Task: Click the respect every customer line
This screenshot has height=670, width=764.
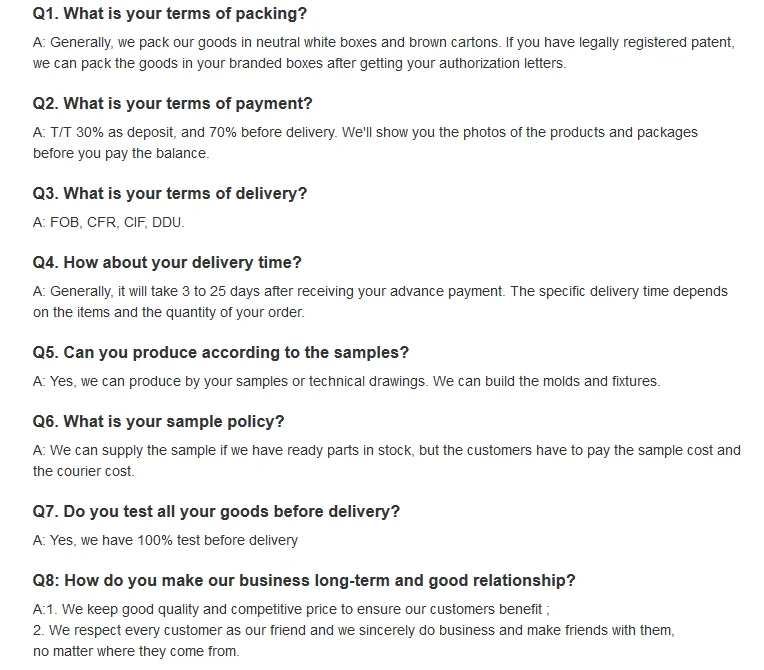Action: pos(353,631)
